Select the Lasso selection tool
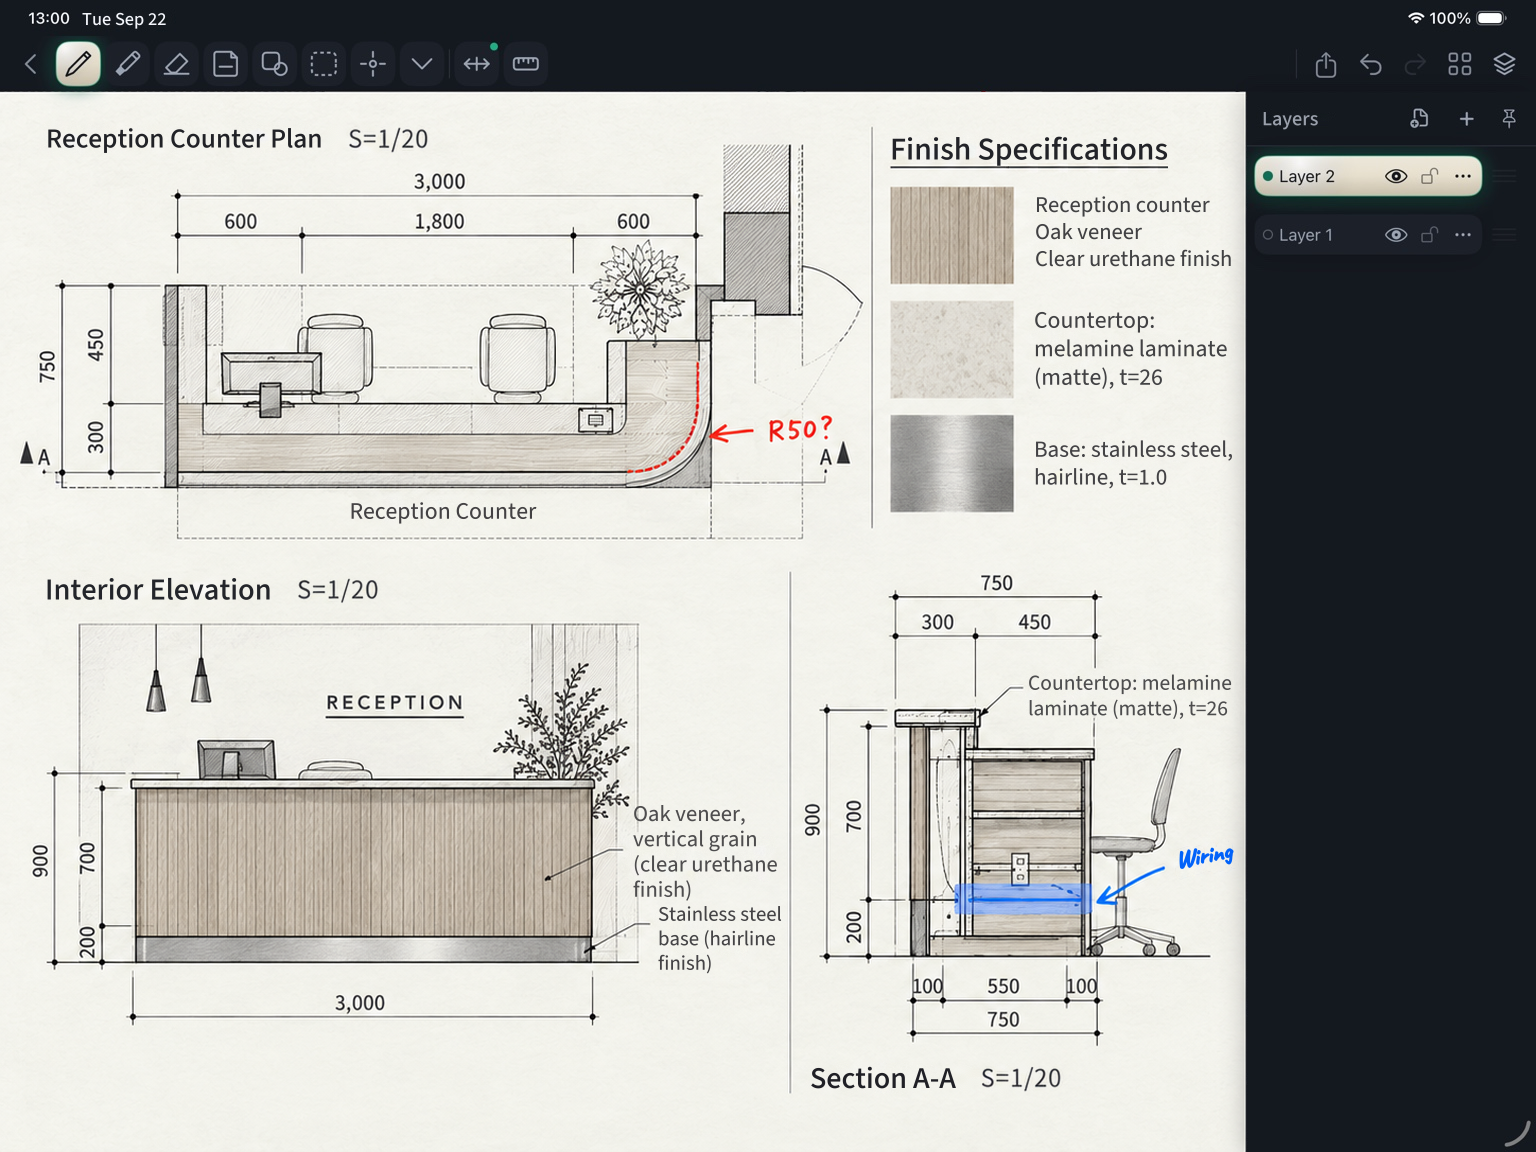The image size is (1536, 1152). [324, 64]
